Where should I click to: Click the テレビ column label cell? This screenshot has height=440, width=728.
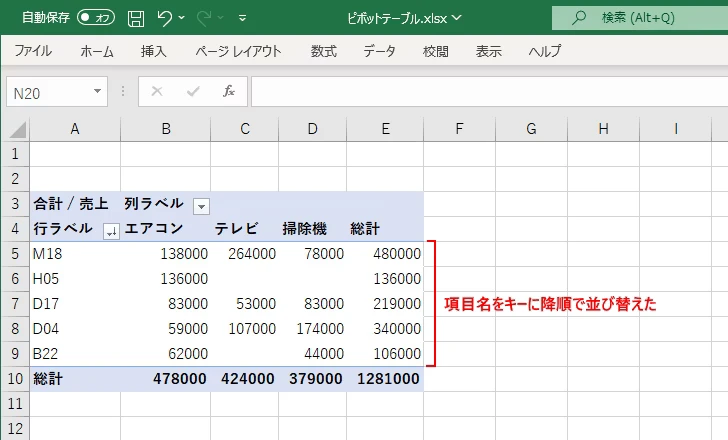click(245, 229)
